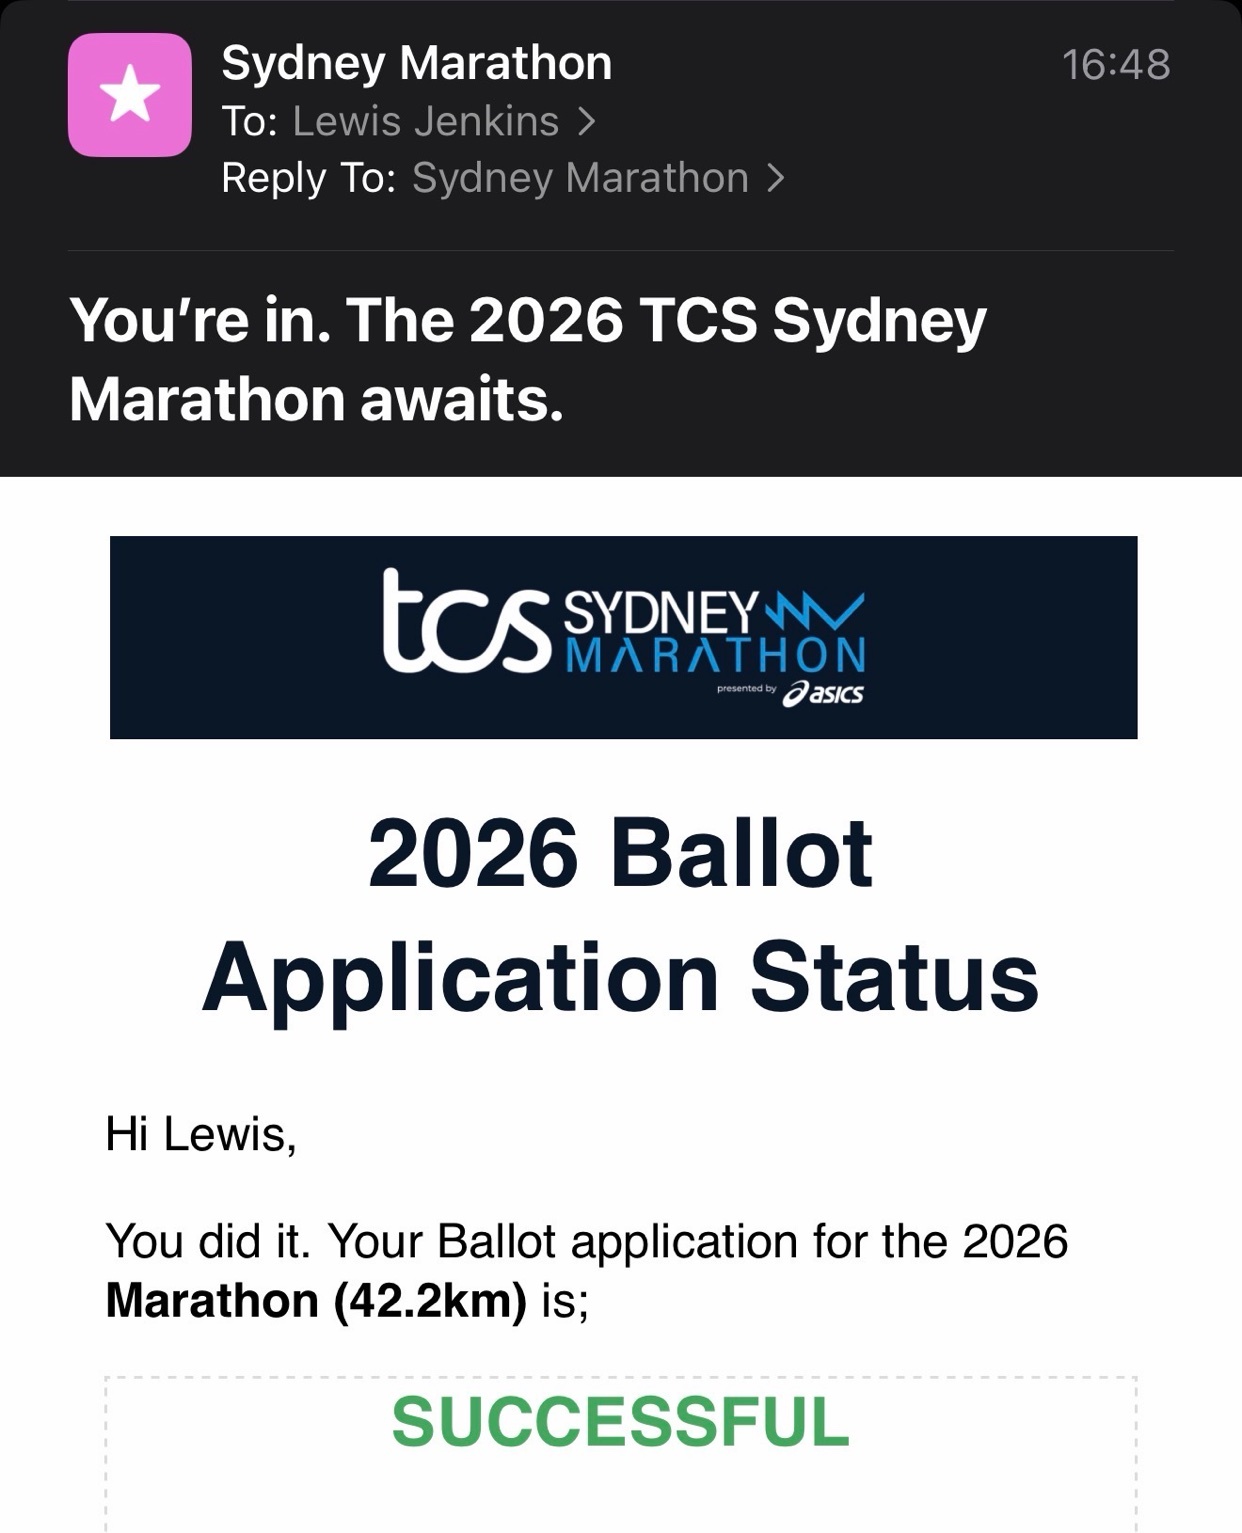This screenshot has height=1533, width=1242.
Task: Select the email subject line text
Action: pyautogui.click(x=528, y=360)
